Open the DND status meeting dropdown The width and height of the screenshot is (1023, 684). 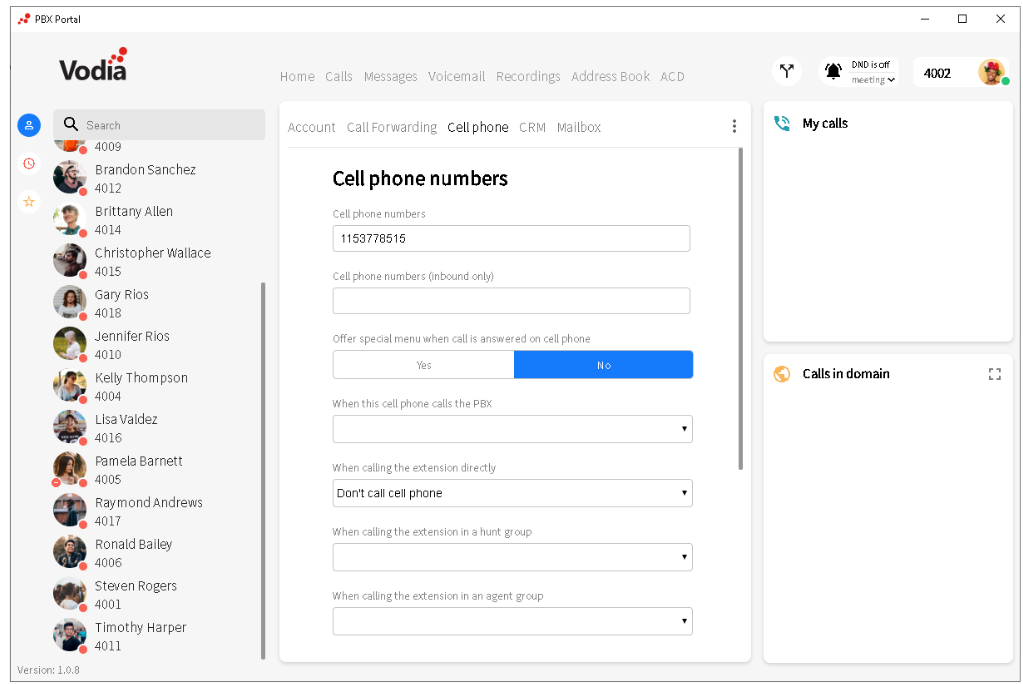pyautogui.click(x=873, y=80)
